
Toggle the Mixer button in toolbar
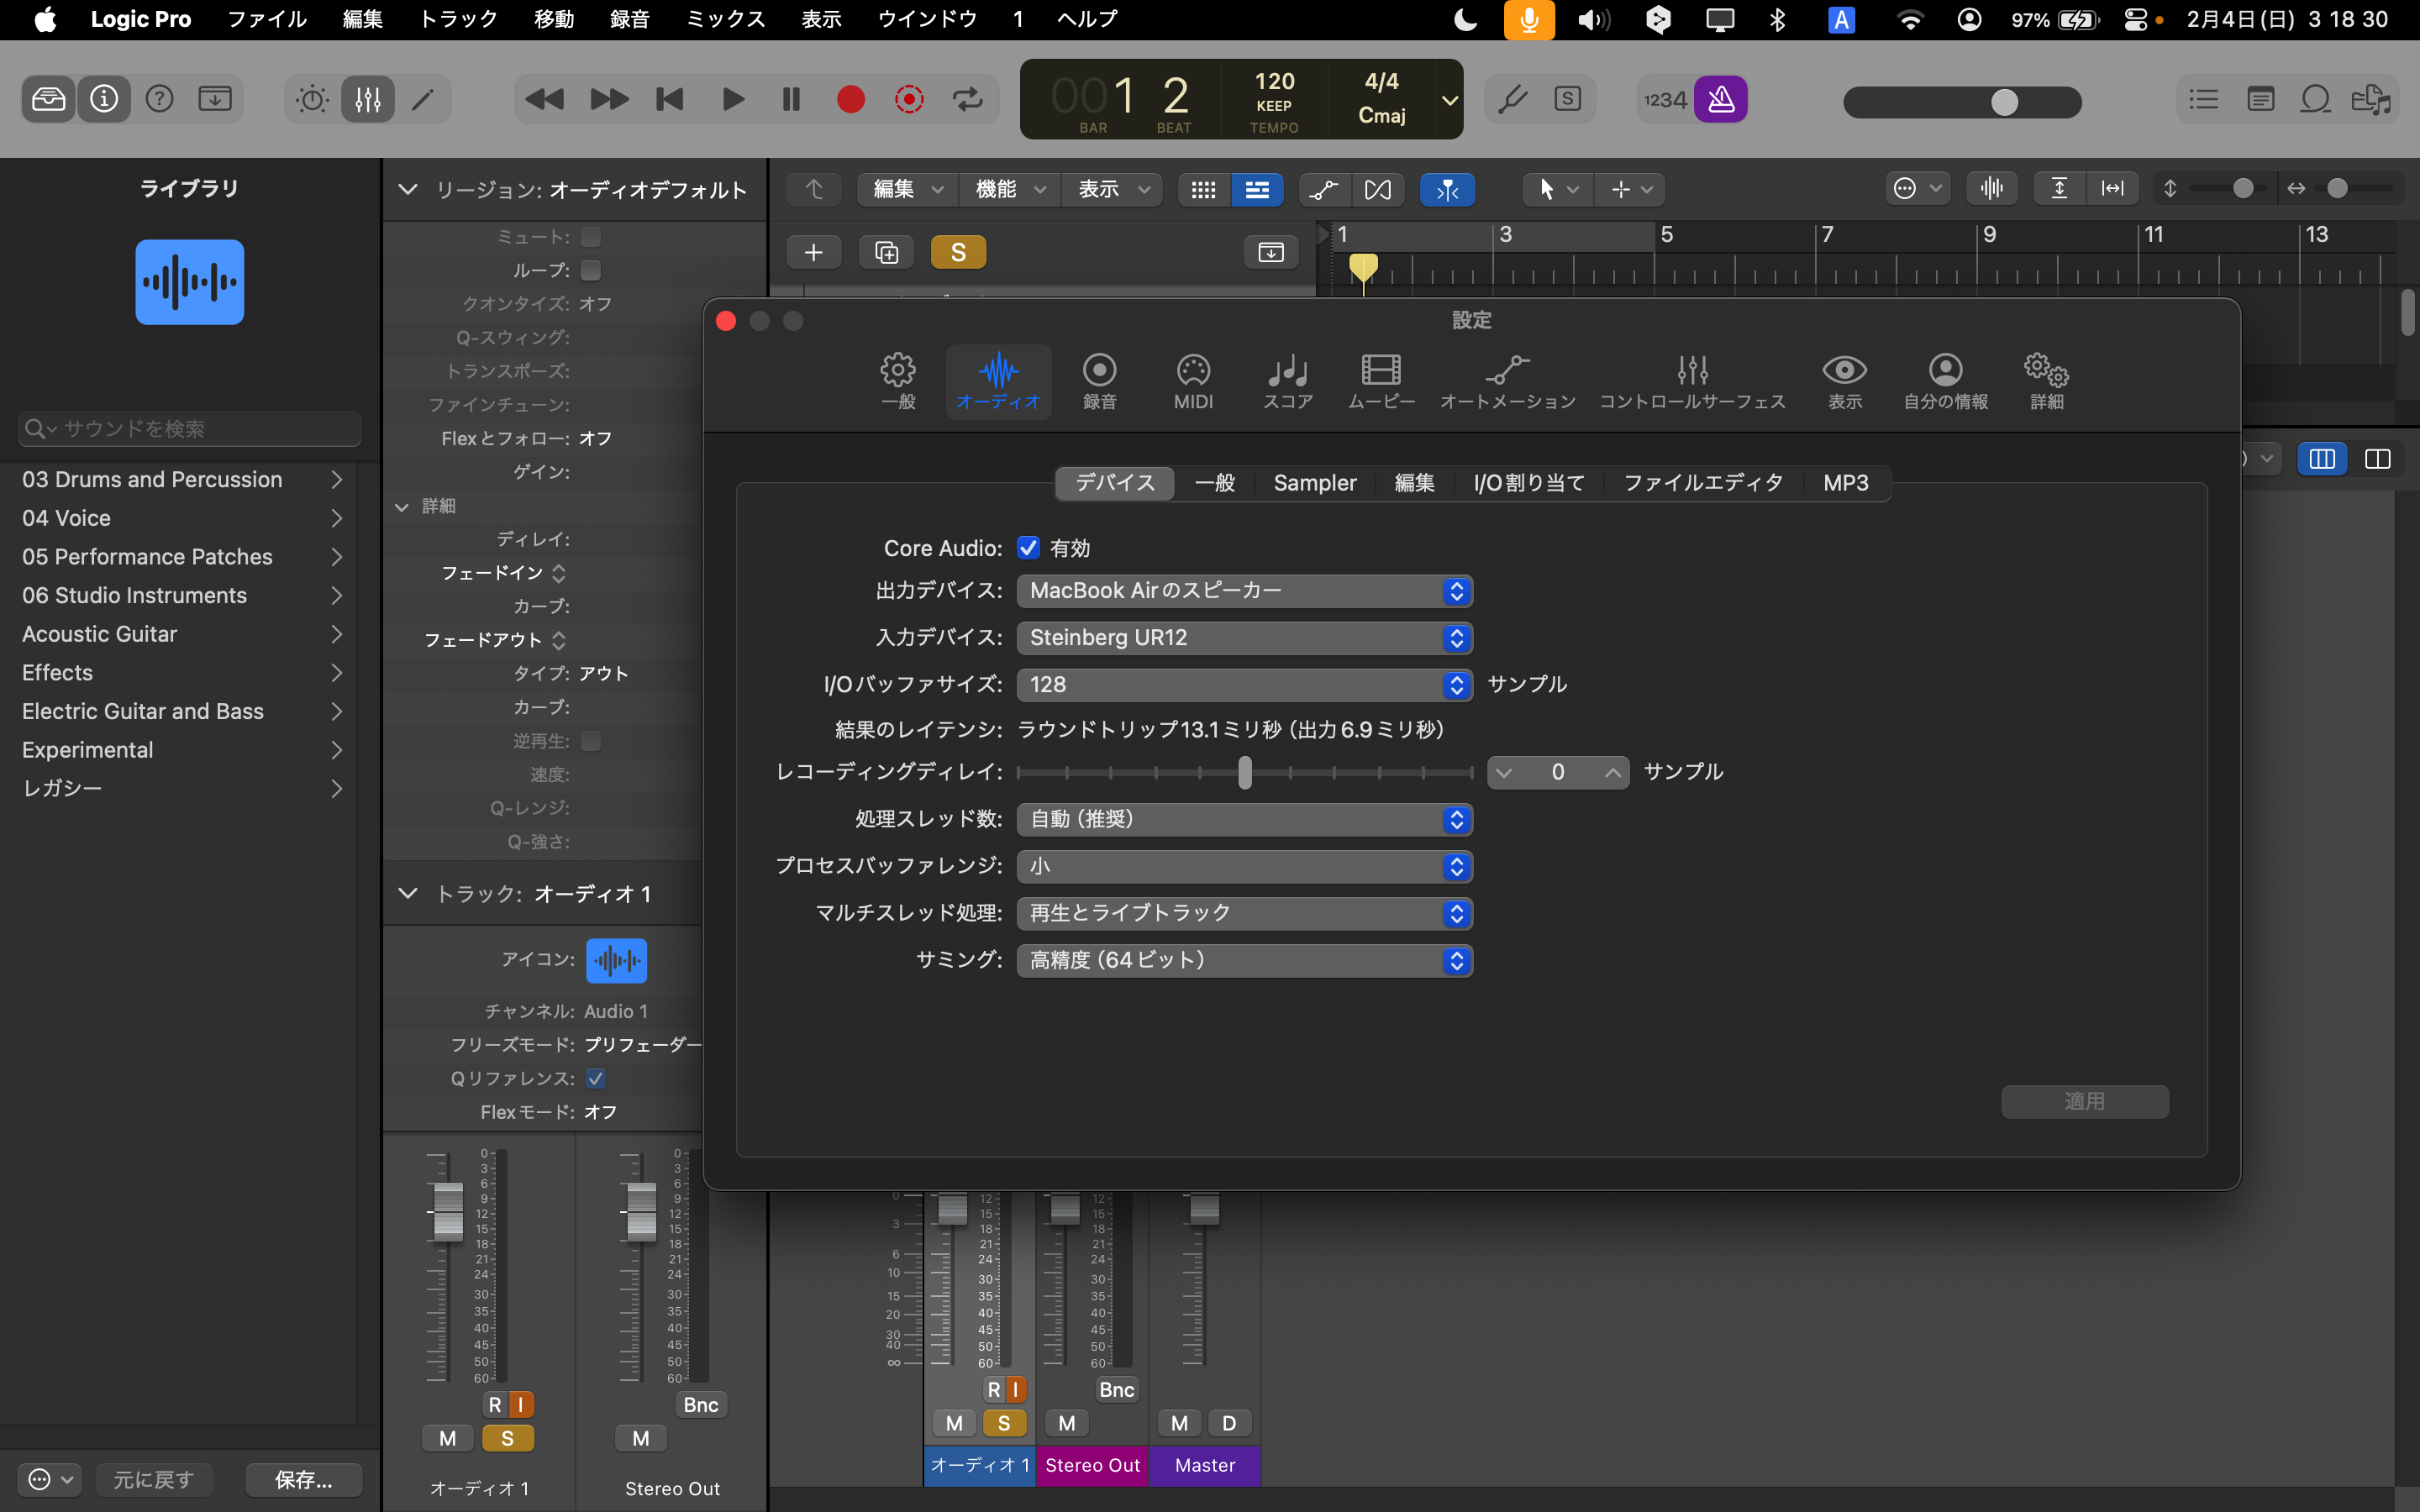[x=367, y=99]
